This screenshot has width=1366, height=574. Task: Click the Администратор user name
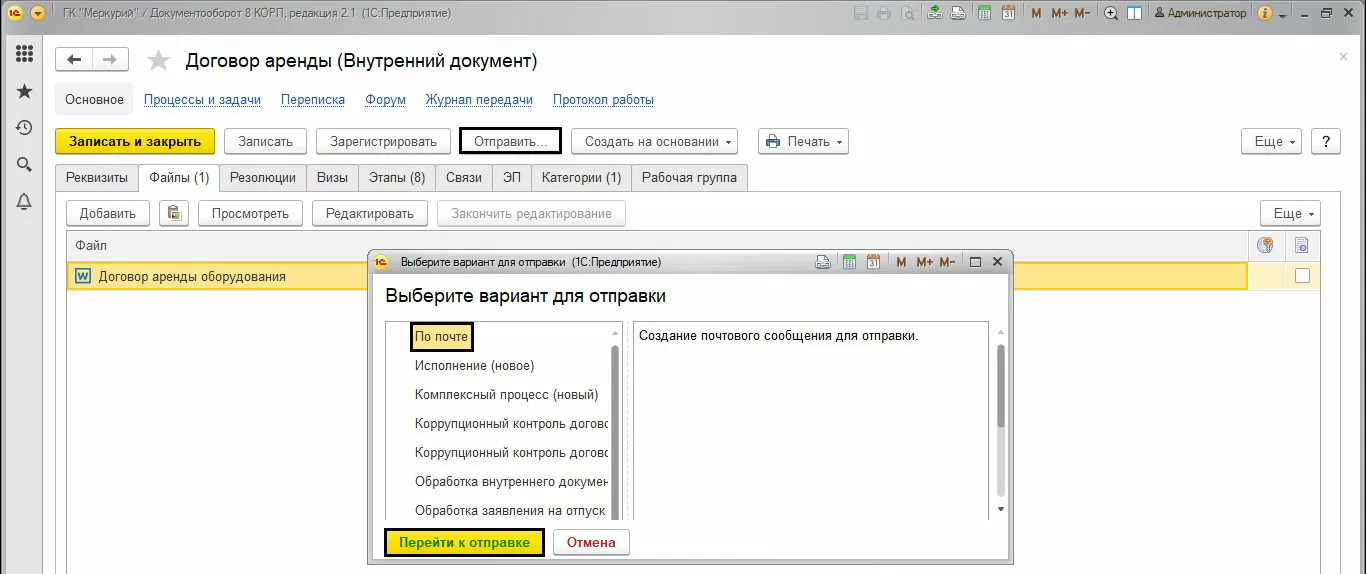point(1207,13)
